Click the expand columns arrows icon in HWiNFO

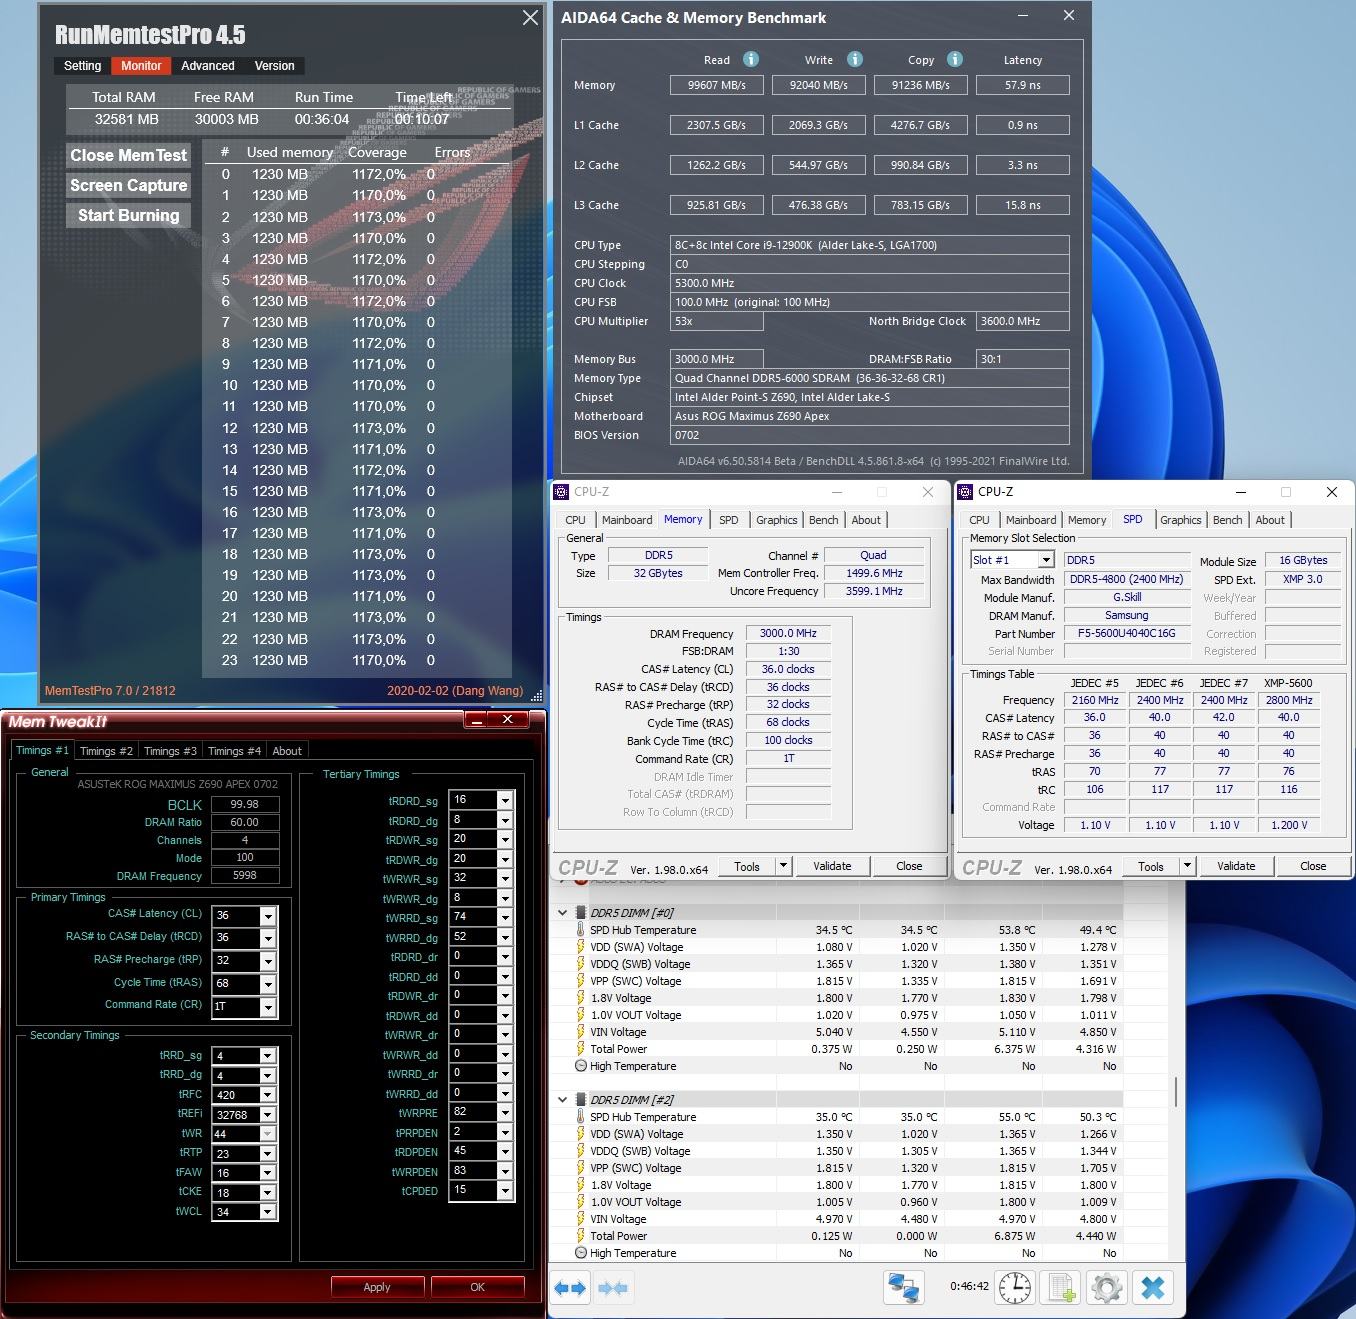570,1288
